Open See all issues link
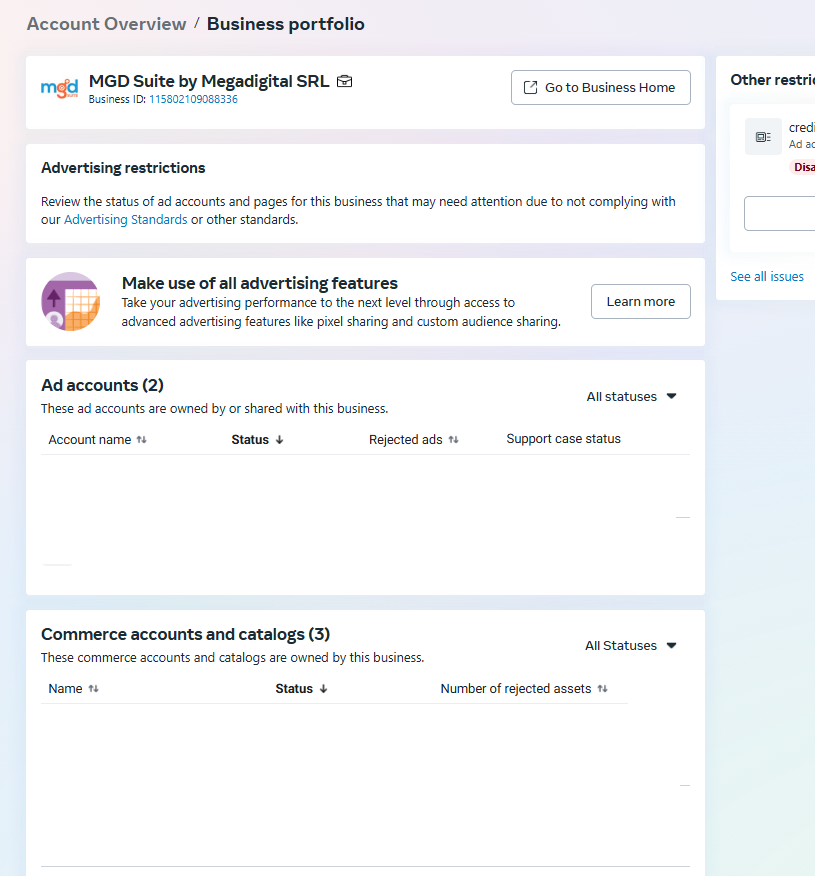Viewport: 815px width, 876px height. [766, 276]
